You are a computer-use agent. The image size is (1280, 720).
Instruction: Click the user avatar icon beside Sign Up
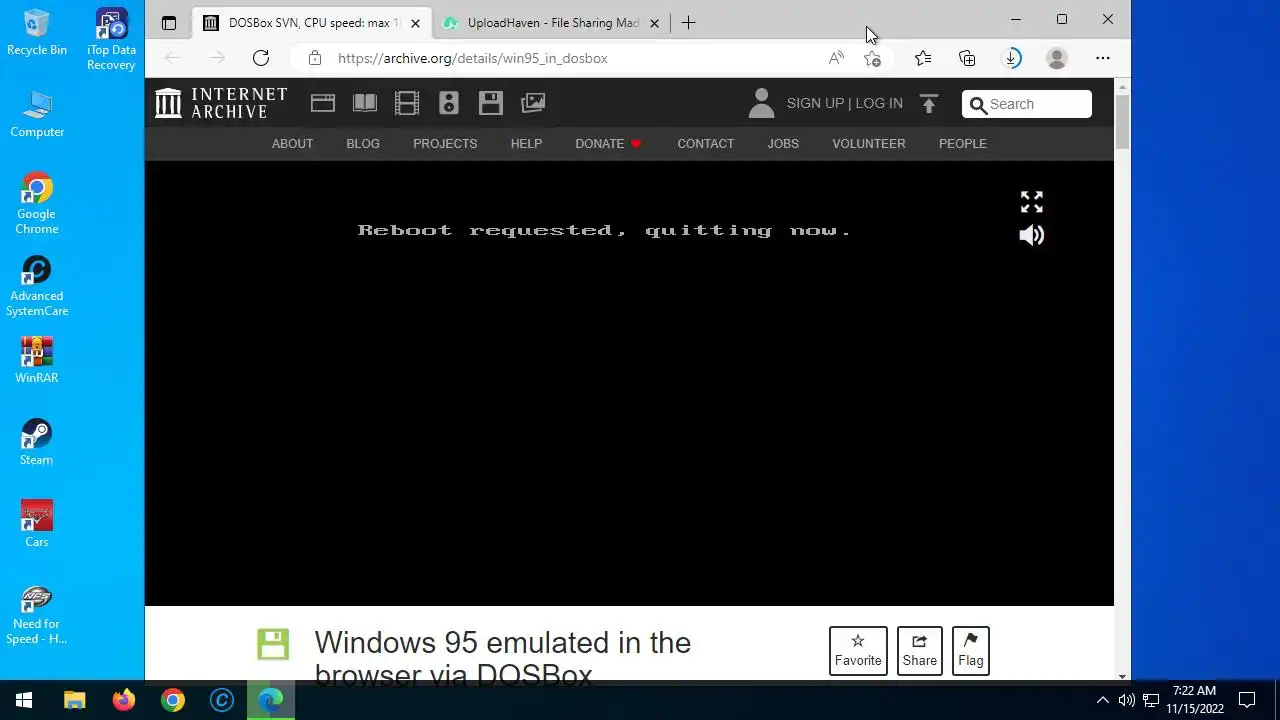coord(761,103)
